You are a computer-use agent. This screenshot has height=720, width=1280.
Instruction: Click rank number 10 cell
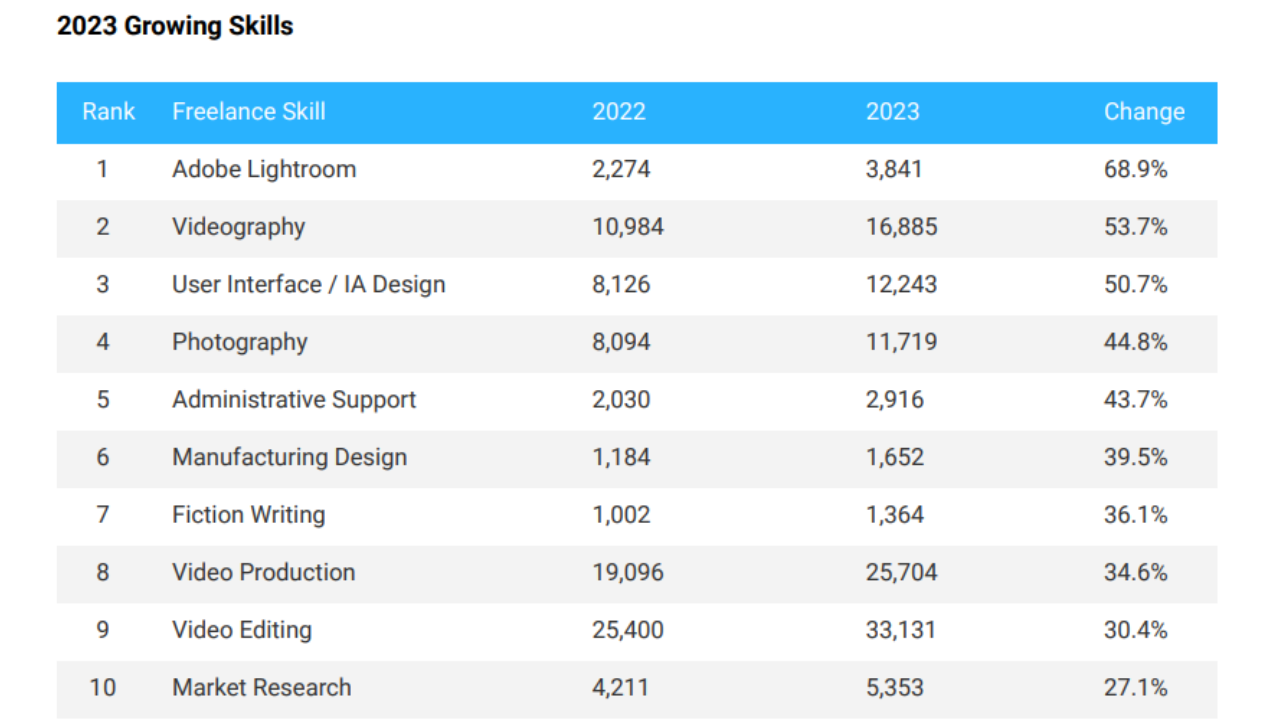click(x=103, y=688)
